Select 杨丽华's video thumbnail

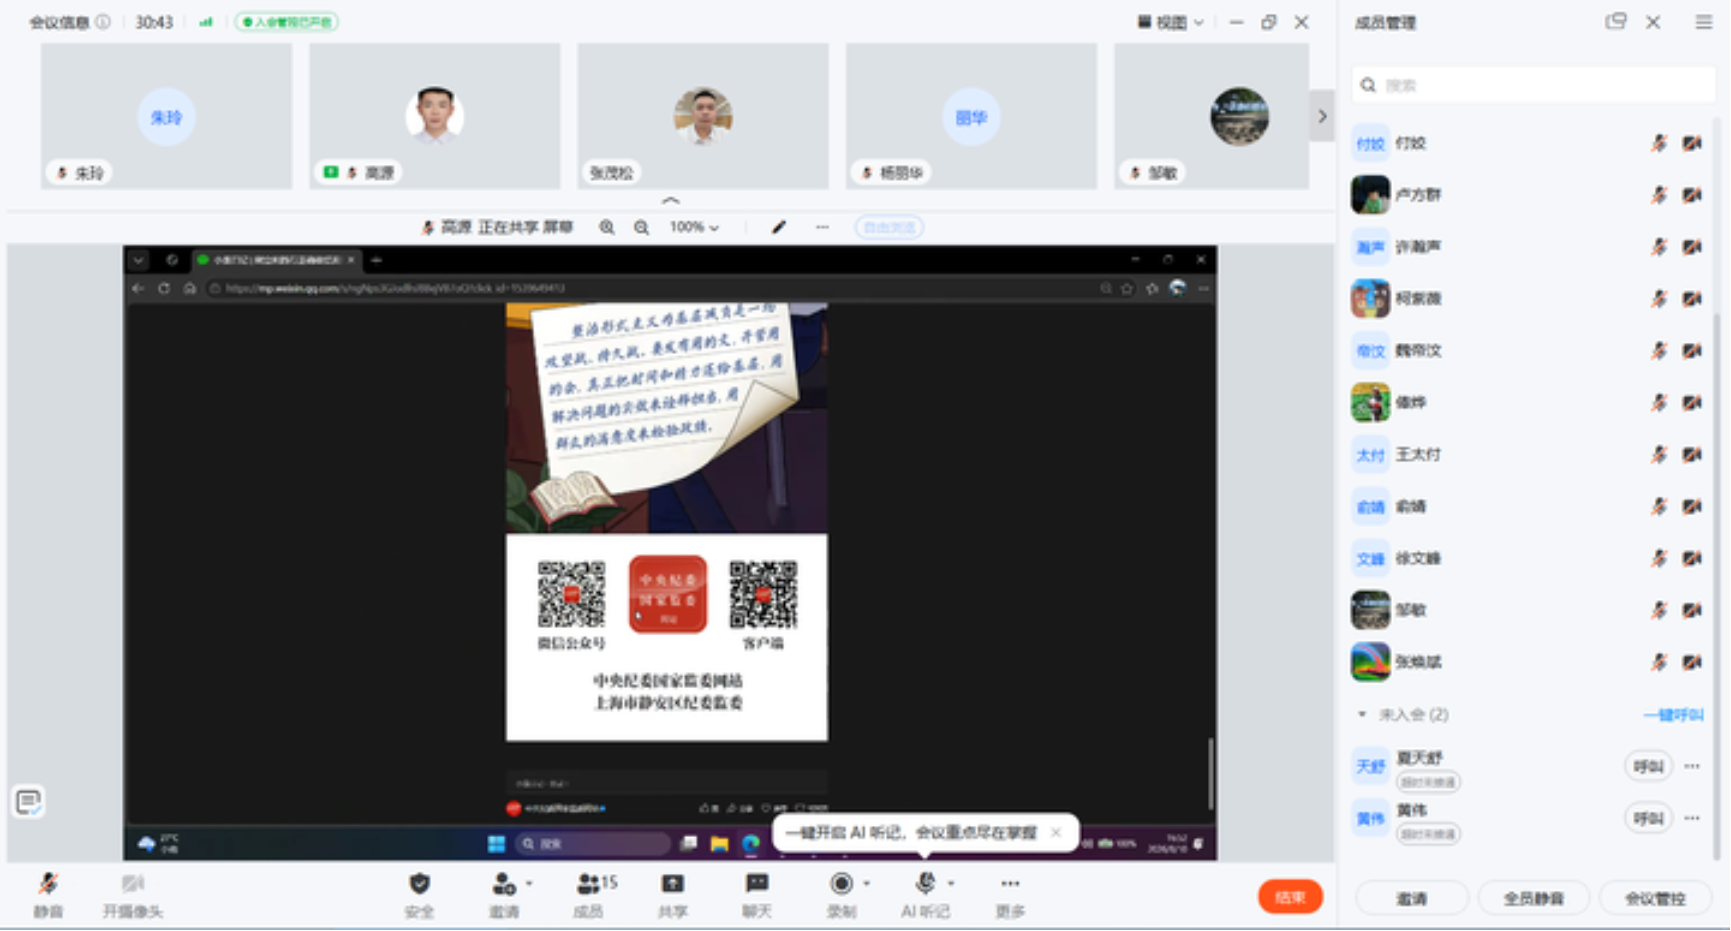(971, 116)
